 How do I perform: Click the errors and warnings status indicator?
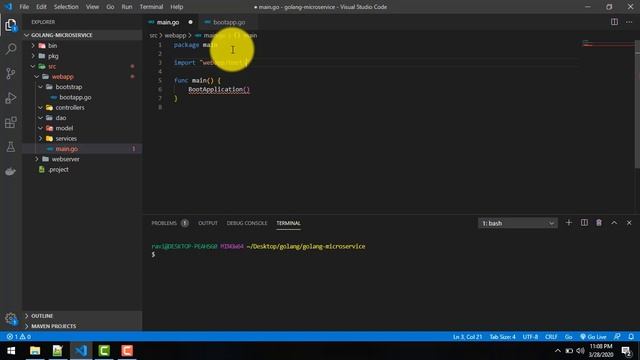(18, 337)
